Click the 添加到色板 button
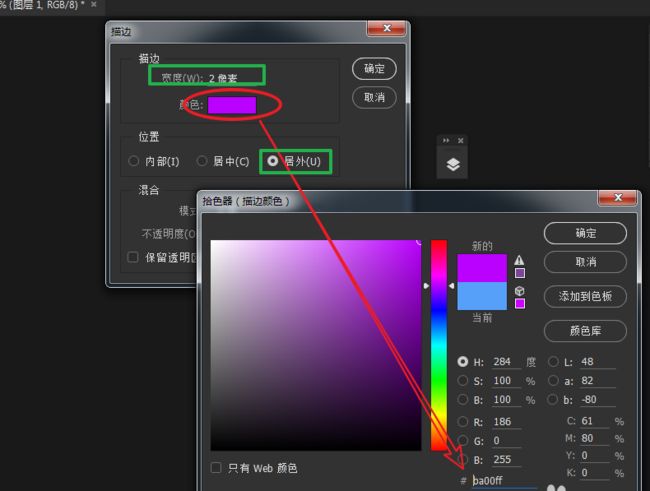The height and width of the screenshot is (491, 650). pyautogui.click(x=585, y=296)
